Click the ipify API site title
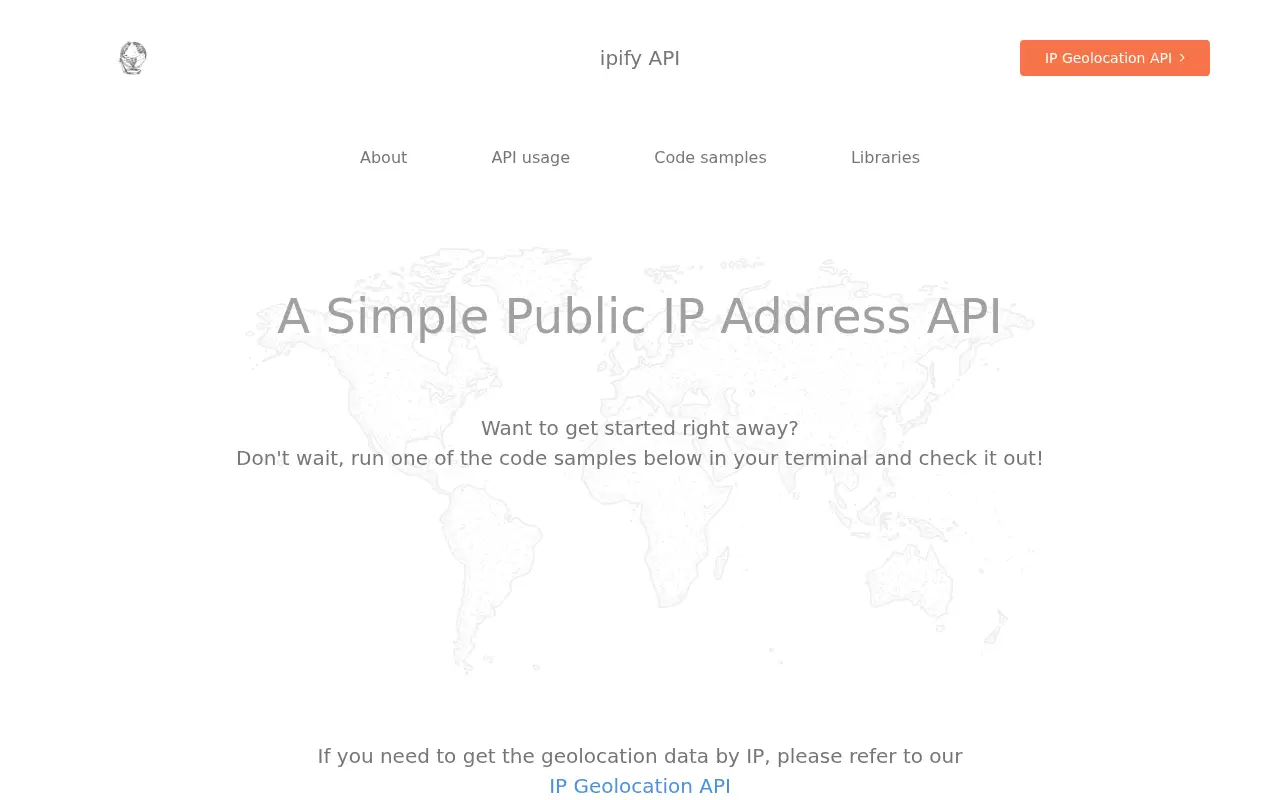 point(640,58)
